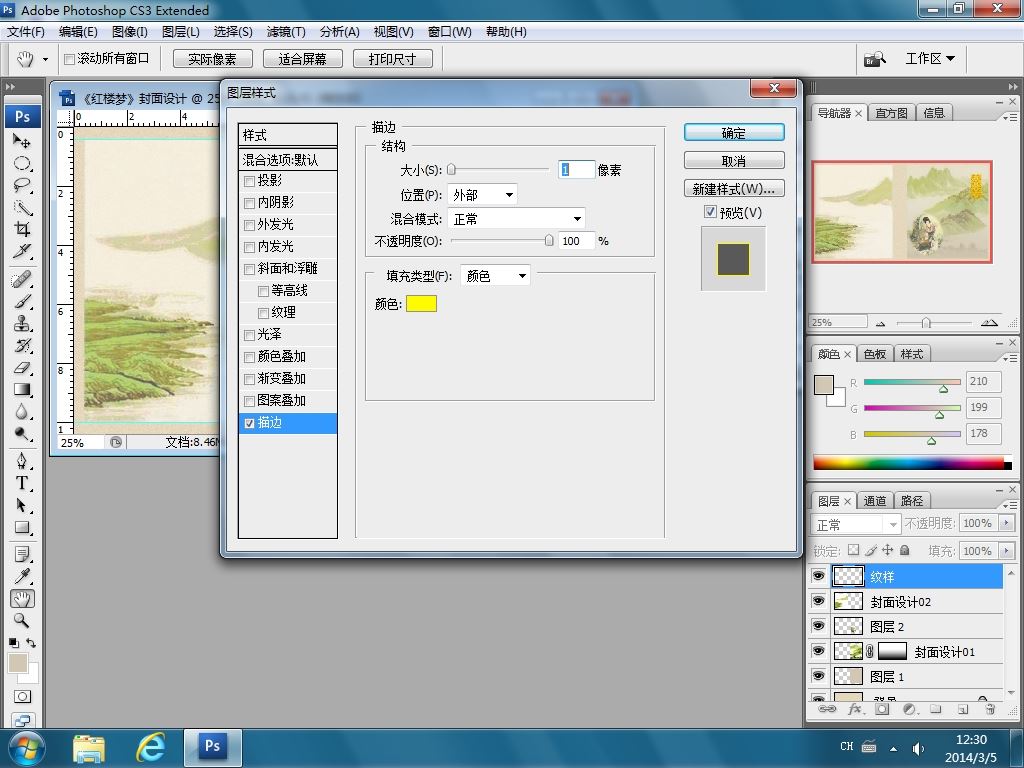Click the 新建样式(W)... button
This screenshot has width=1024, height=768.
pyautogui.click(x=734, y=189)
